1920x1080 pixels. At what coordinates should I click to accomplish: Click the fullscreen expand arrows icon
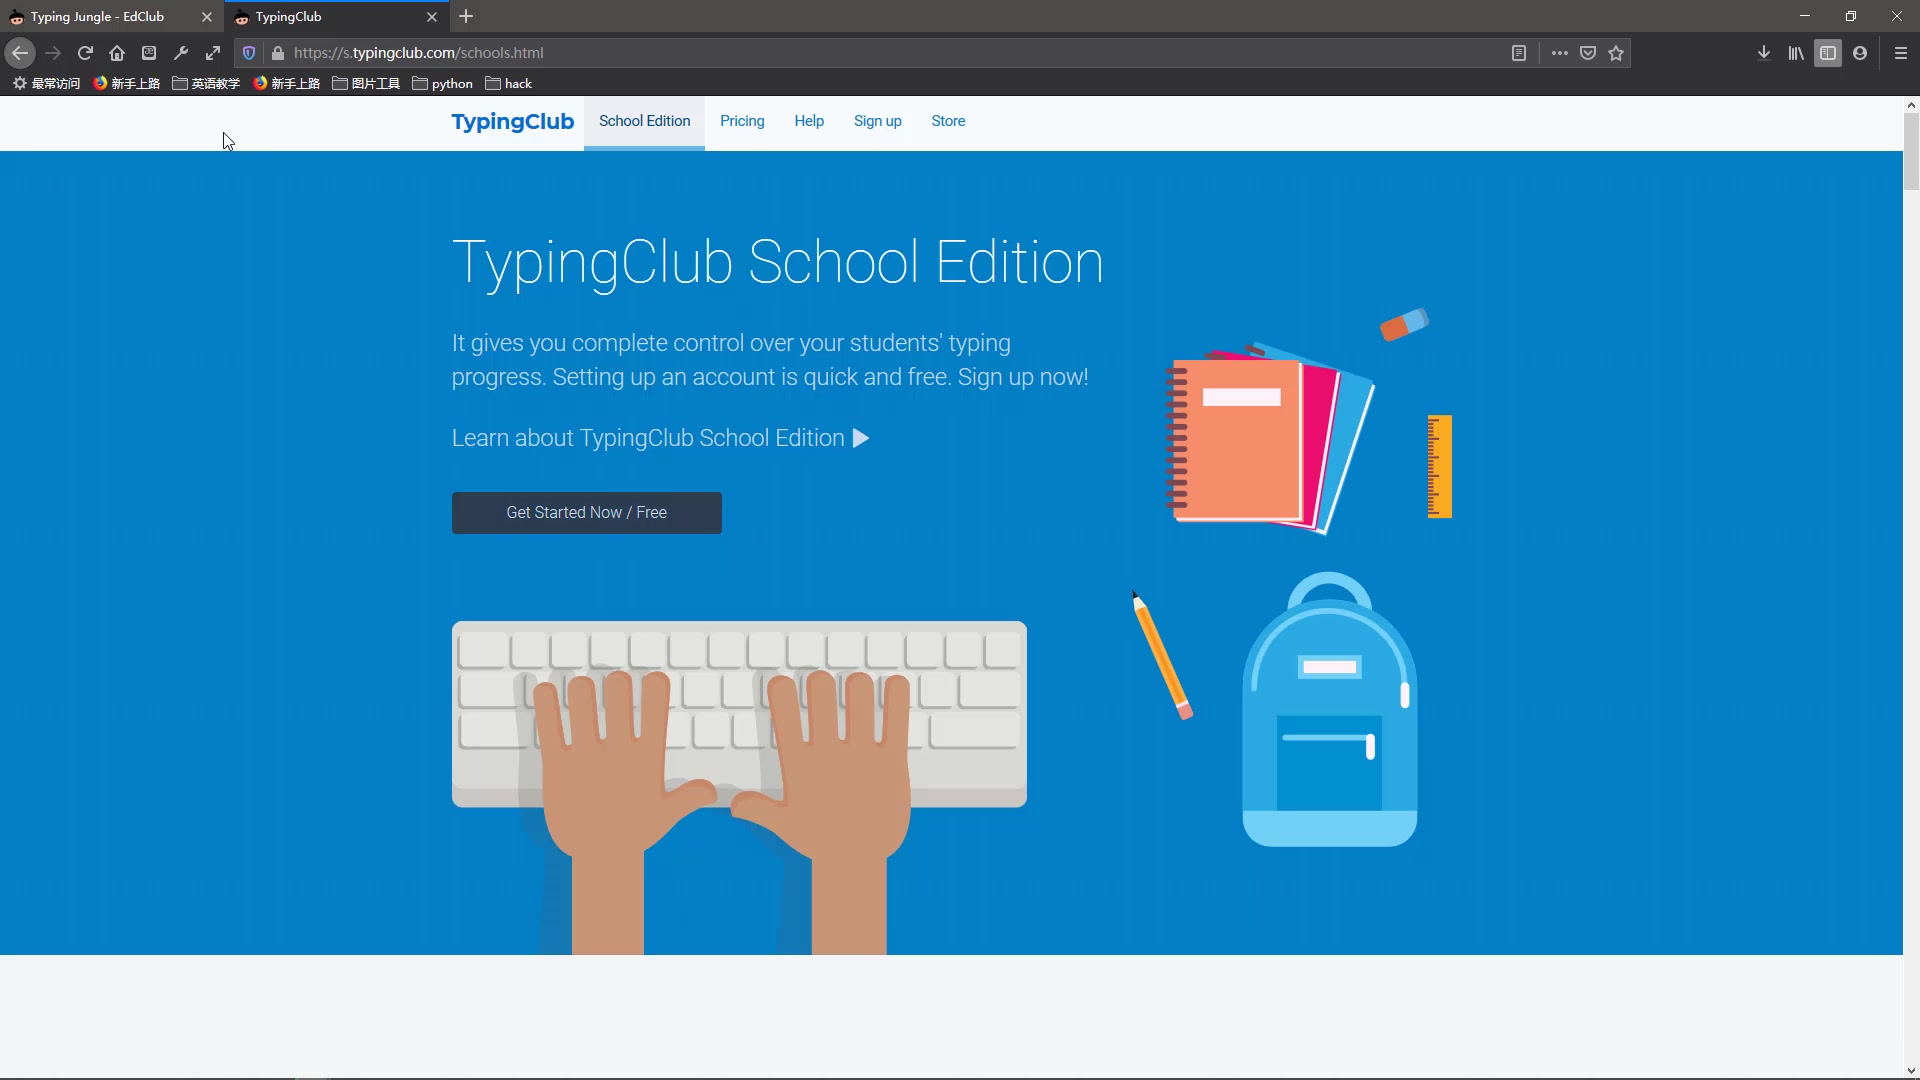pyautogui.click(x=213, y=53)
